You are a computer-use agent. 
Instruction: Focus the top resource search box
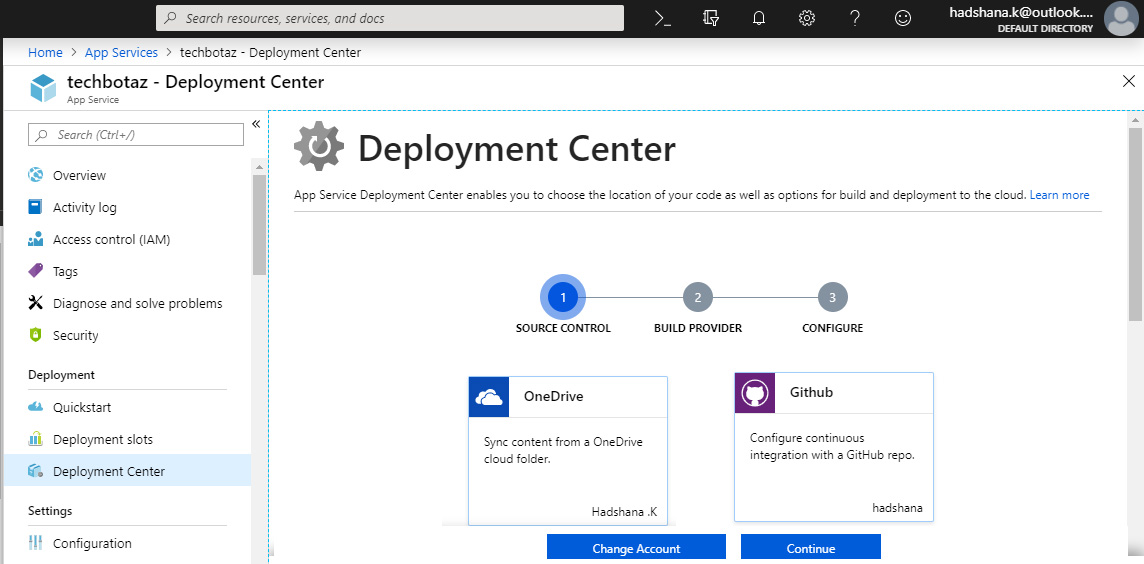coord(390,18)
